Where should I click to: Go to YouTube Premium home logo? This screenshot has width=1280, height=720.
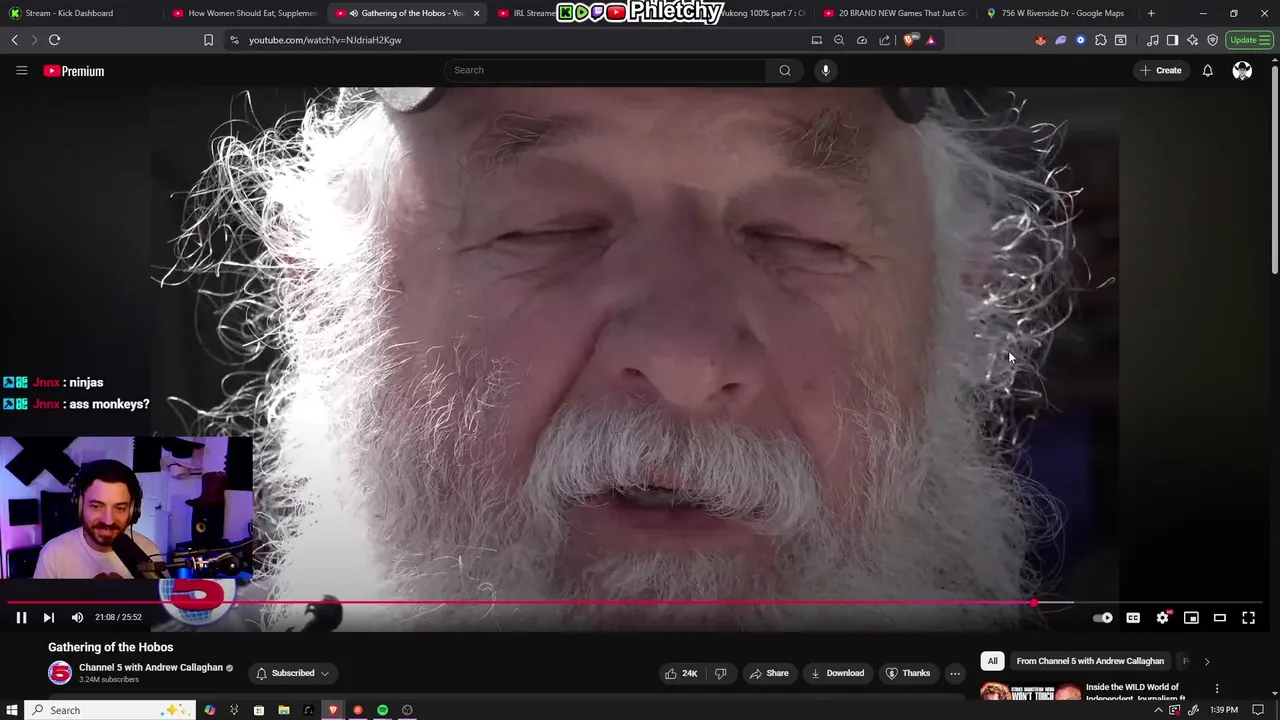[74, 71]
